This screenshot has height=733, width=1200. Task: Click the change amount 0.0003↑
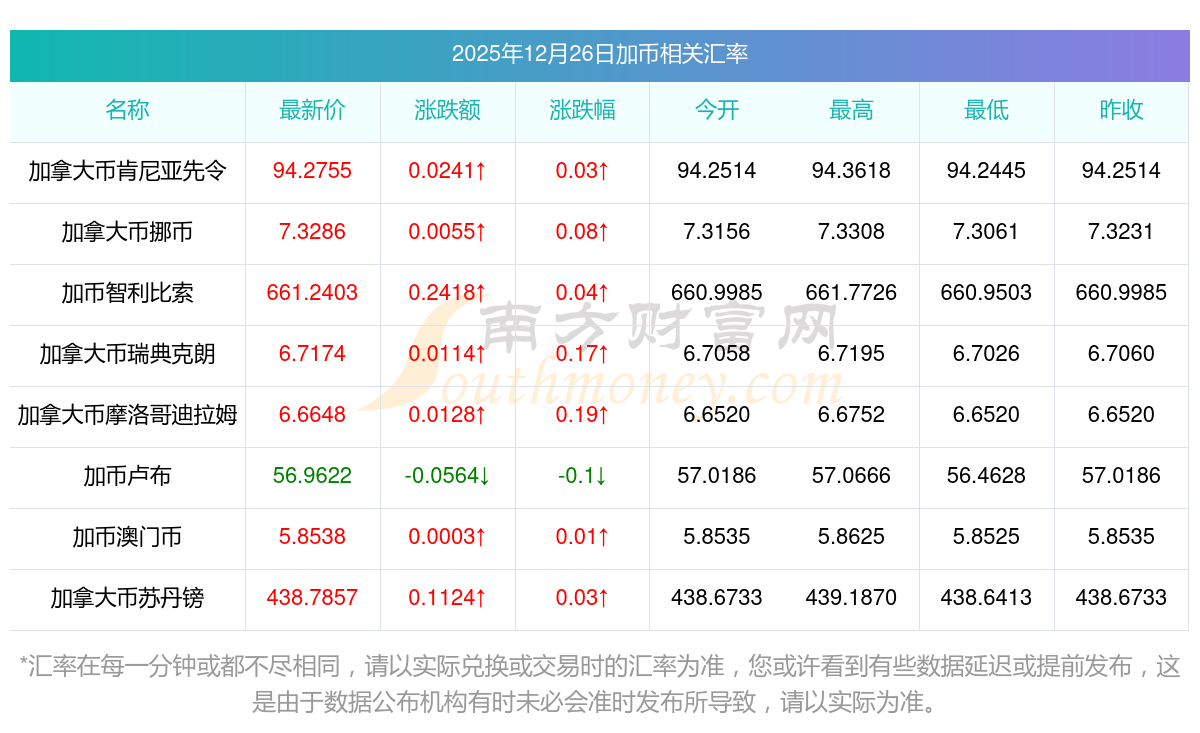(x=447, y=537)
